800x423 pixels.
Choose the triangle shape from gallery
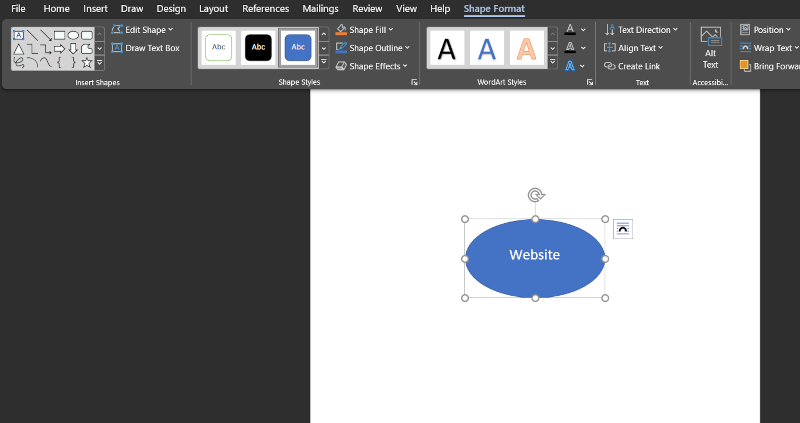pyautogui.click(x=18, y=48)
